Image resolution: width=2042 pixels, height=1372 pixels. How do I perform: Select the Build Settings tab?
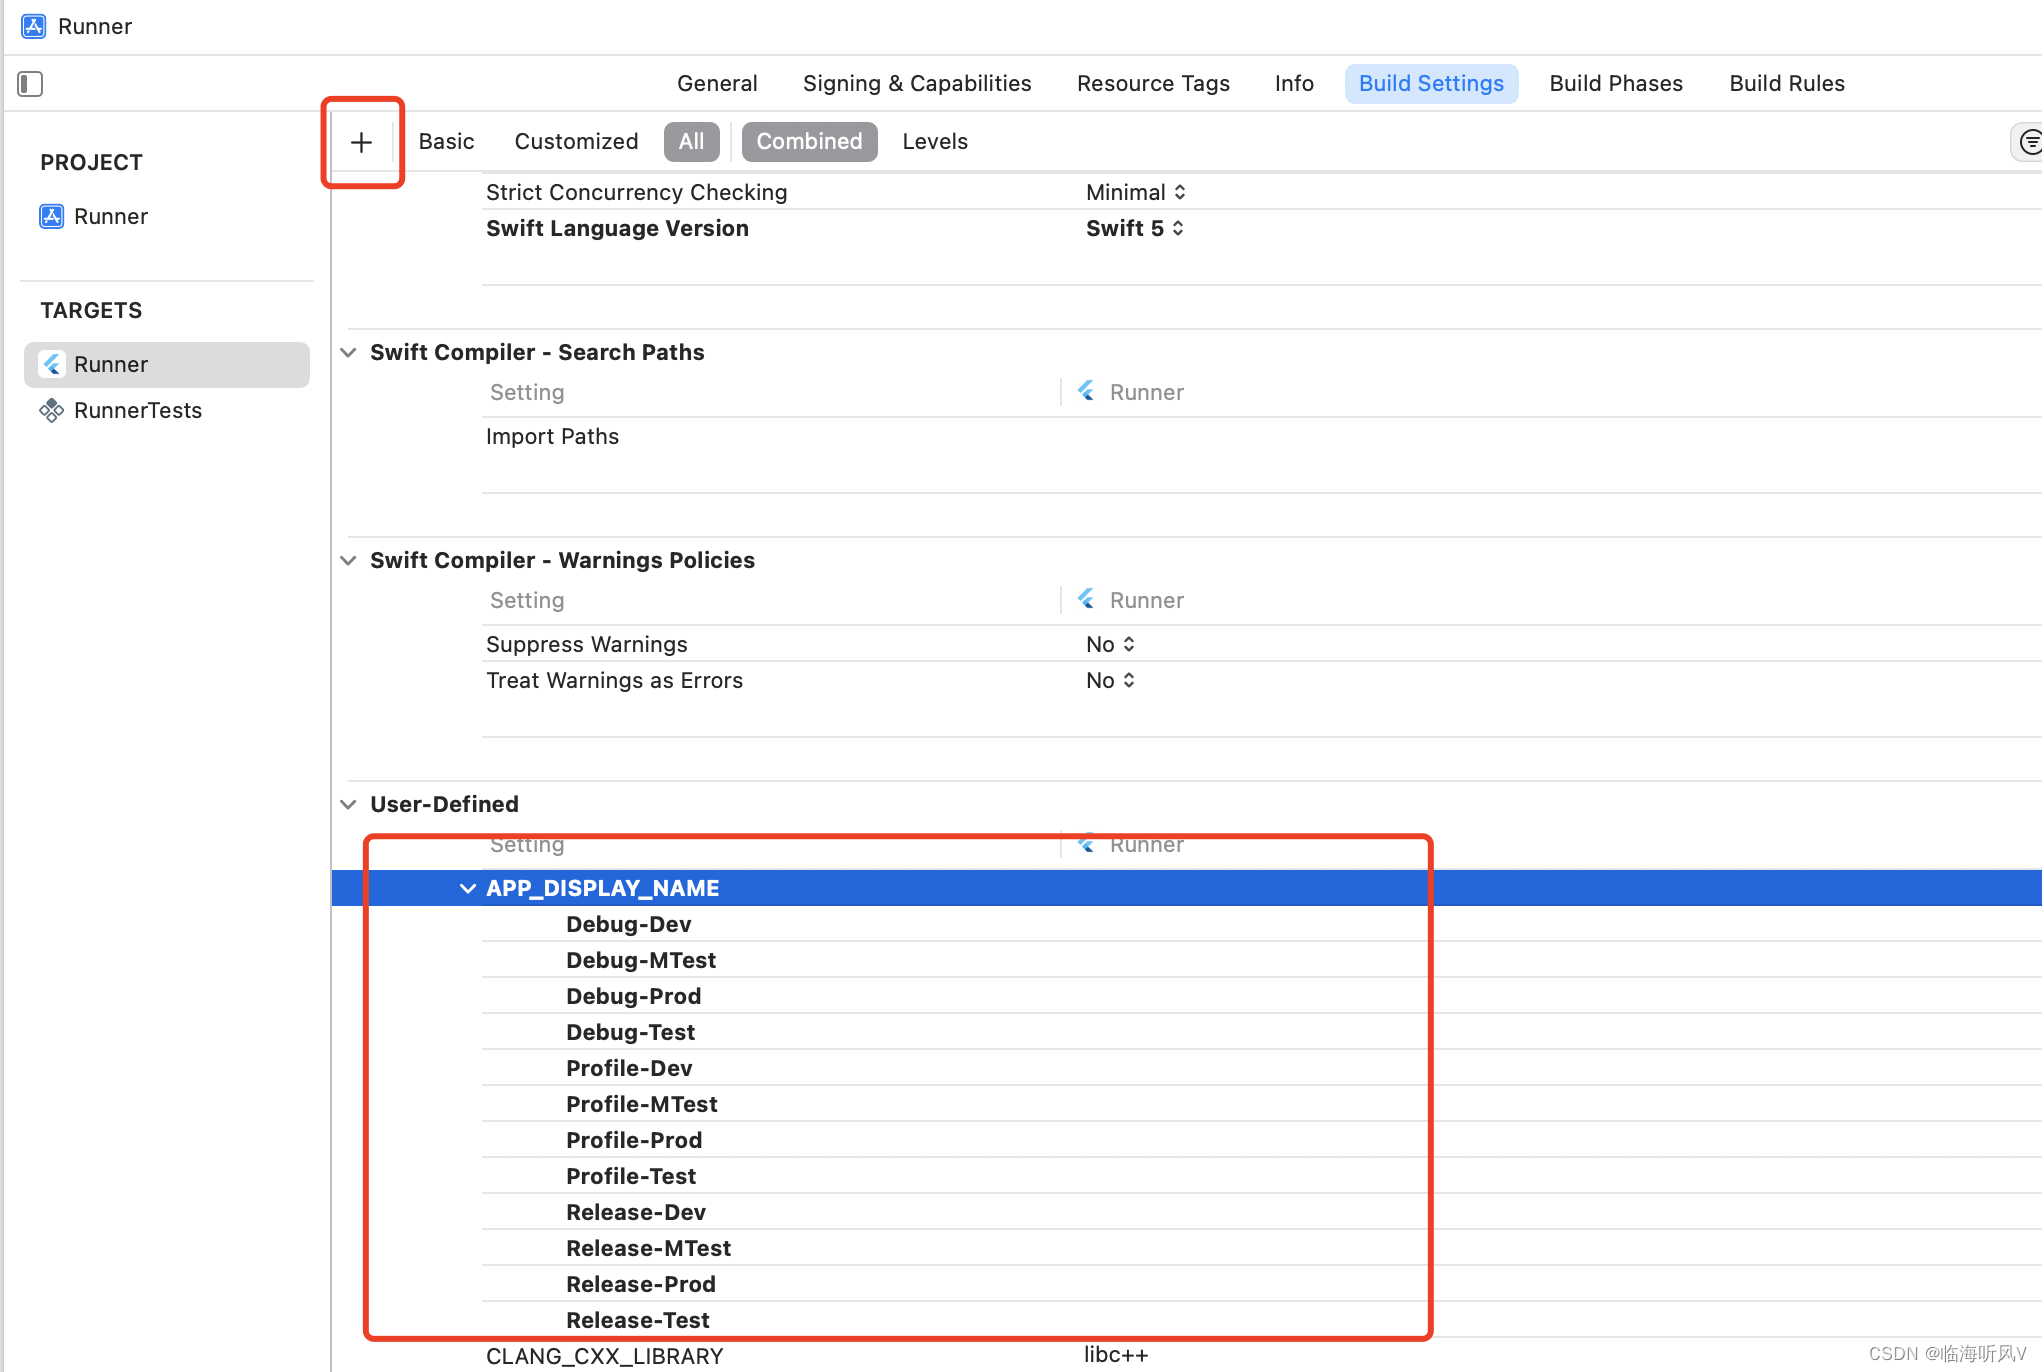[x=1431, y=83]
